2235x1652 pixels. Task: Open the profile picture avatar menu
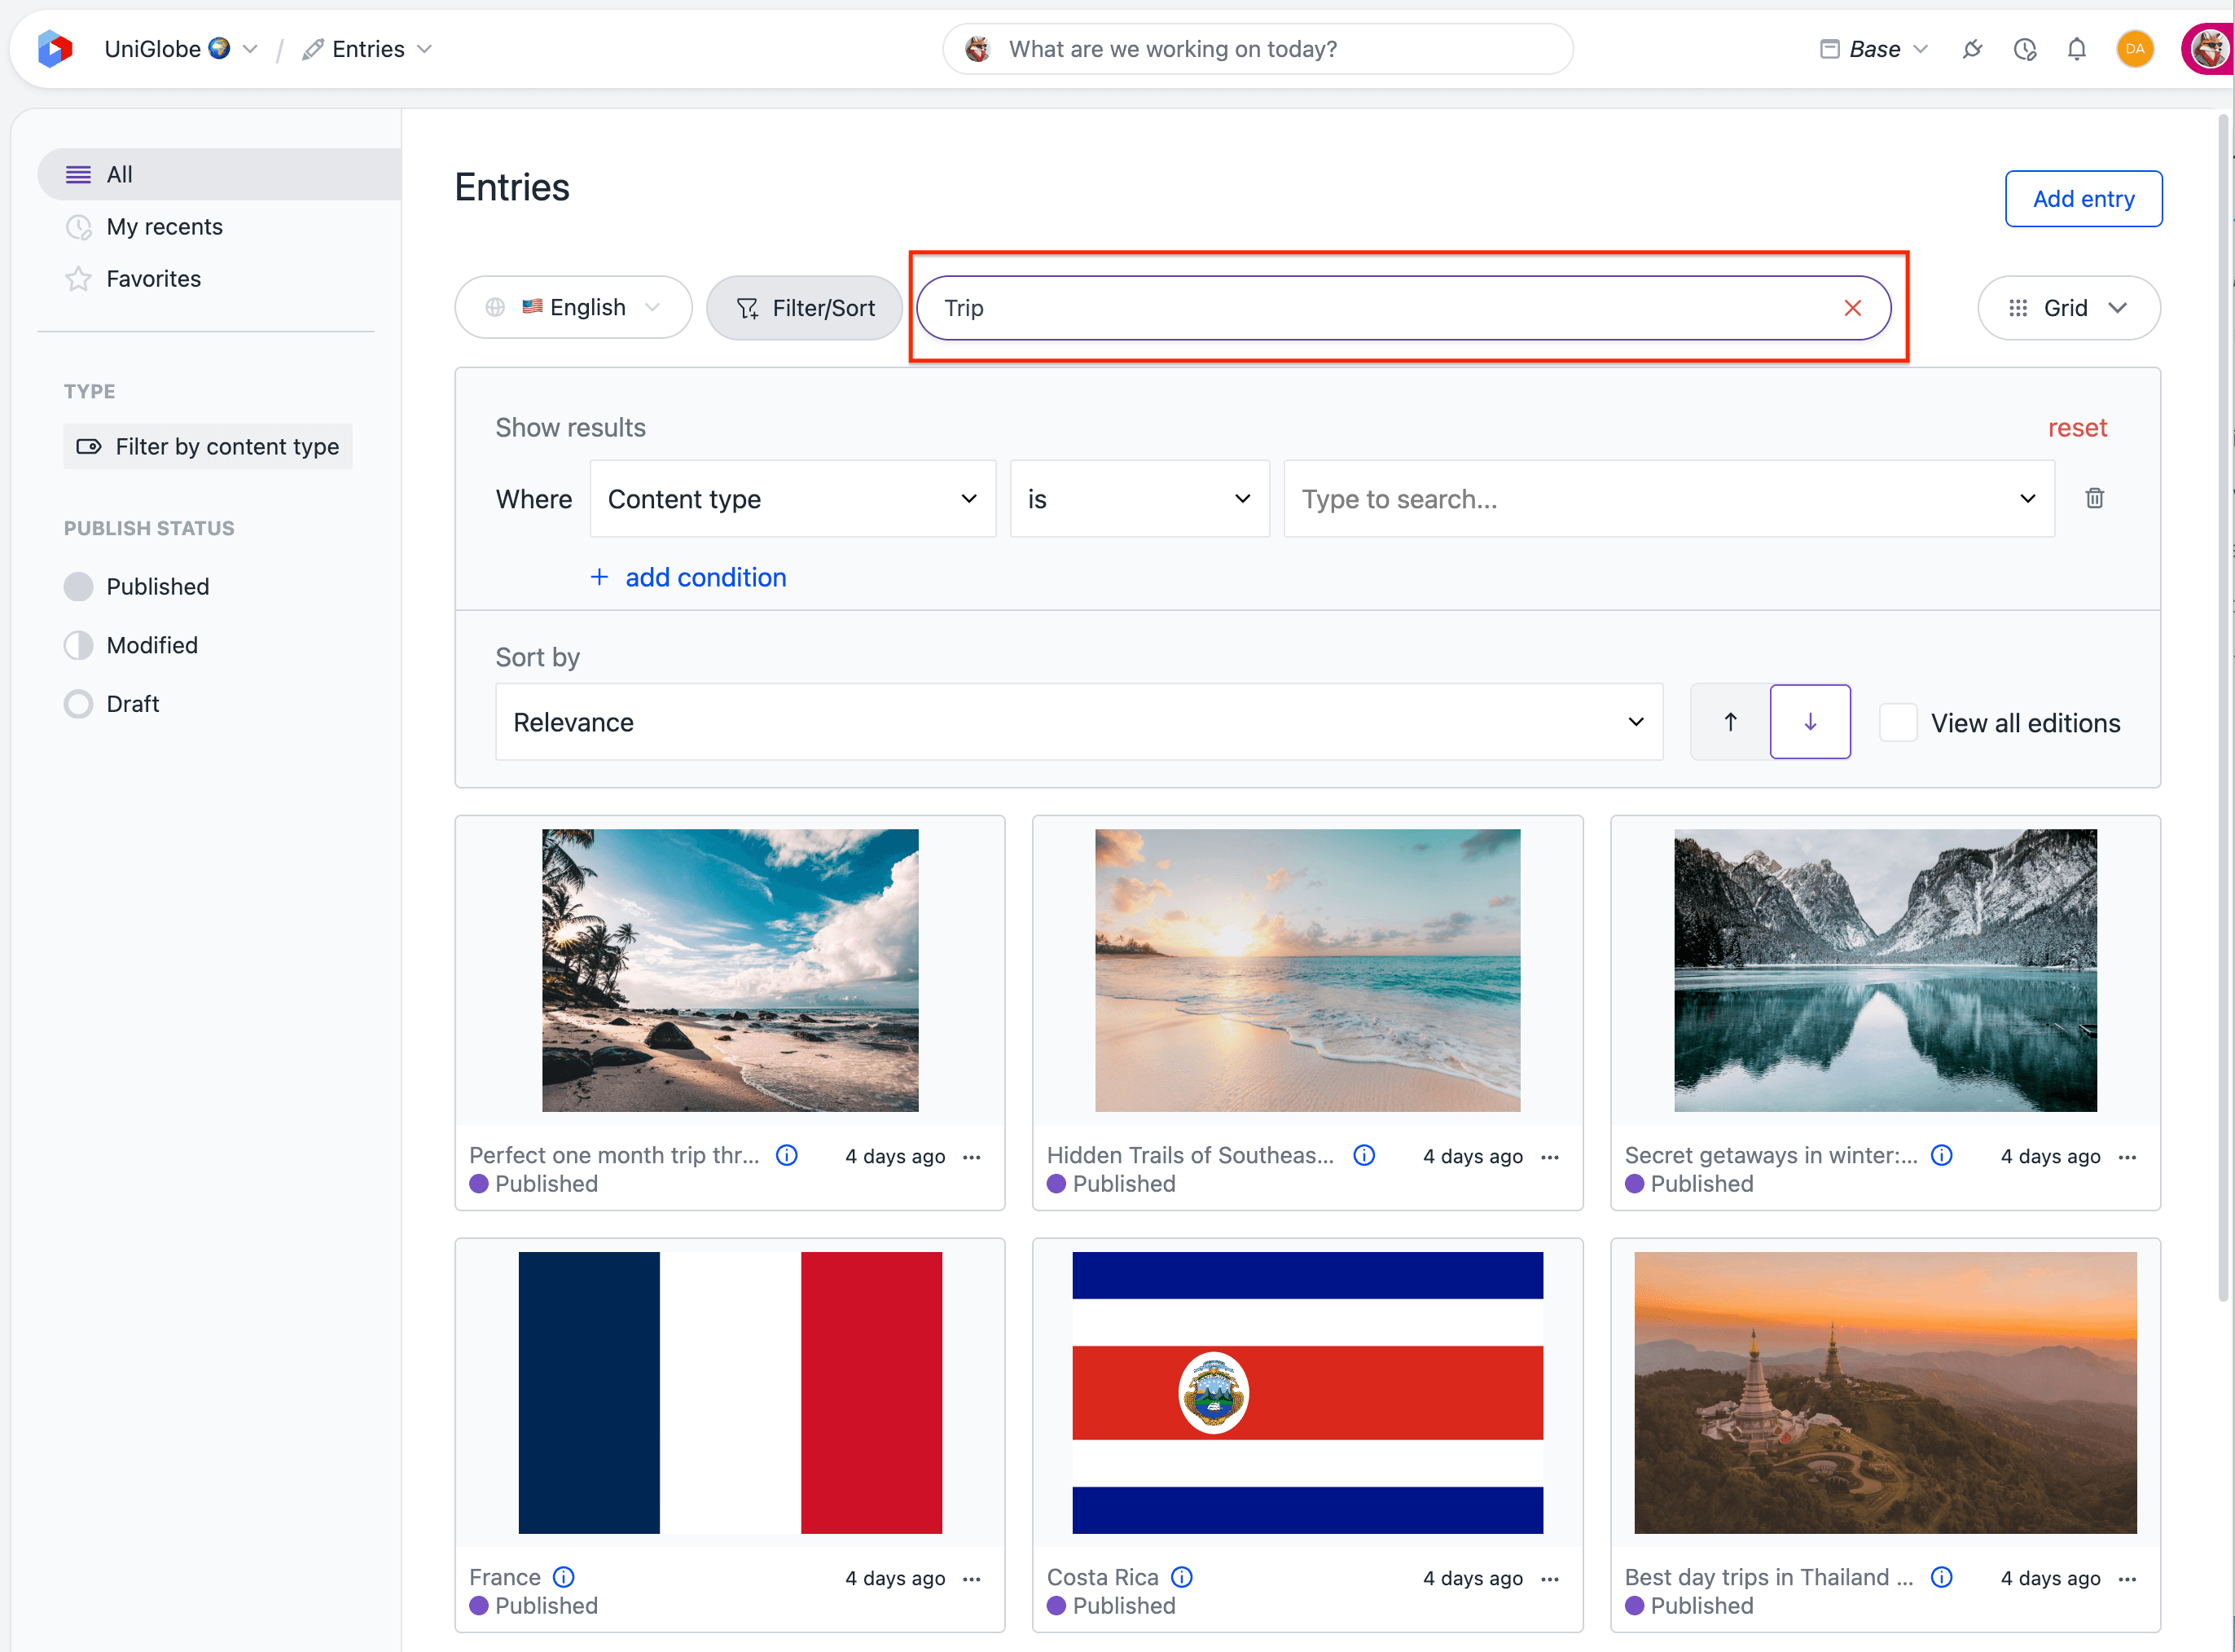click(2208, 49)
